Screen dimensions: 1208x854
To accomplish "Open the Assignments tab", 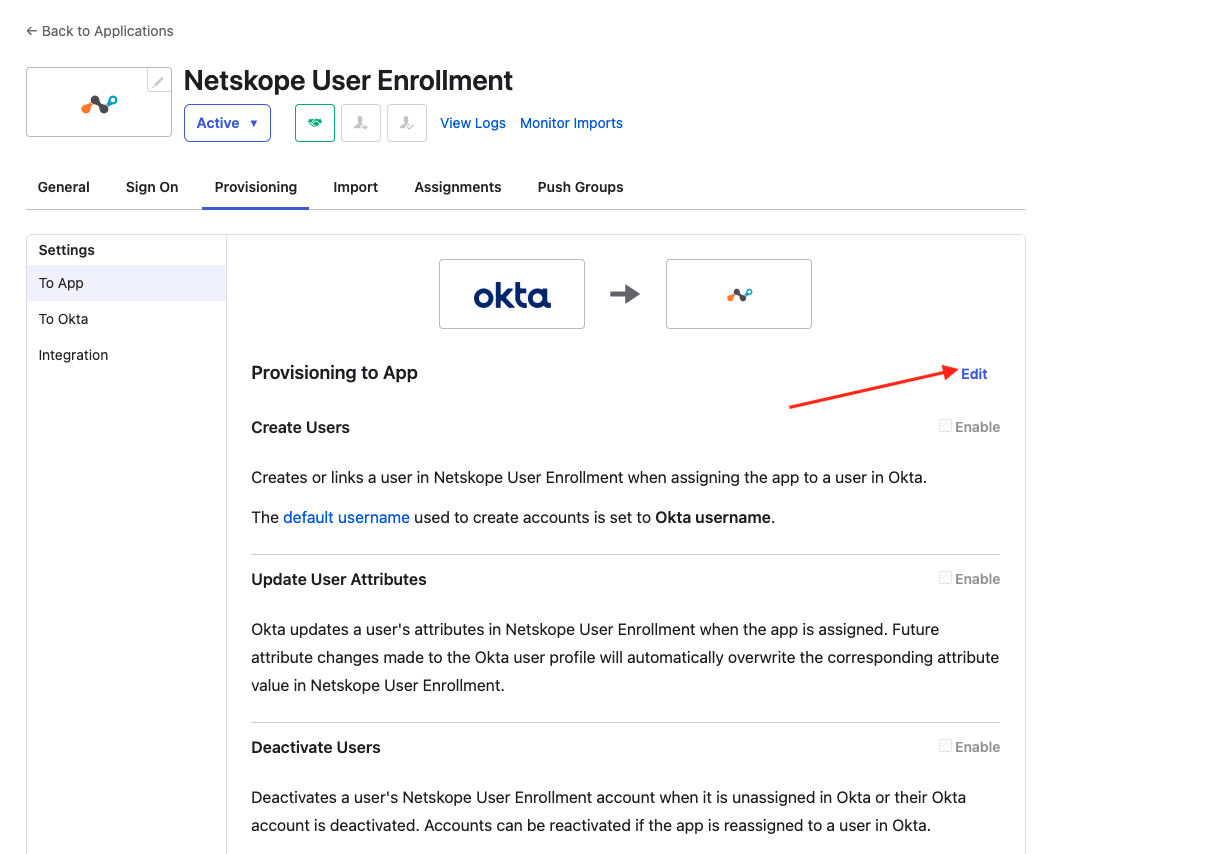I will (x=458, y=187).
